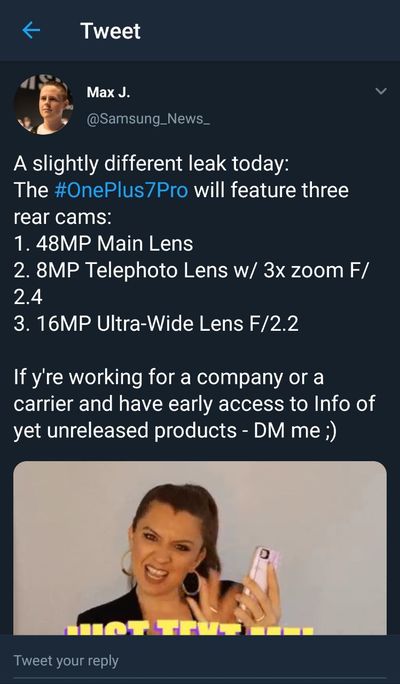Viewport: 400px width, 684px height.
Task: Tap the 'A slightly different leak today' line
Action: pos(151,164)
